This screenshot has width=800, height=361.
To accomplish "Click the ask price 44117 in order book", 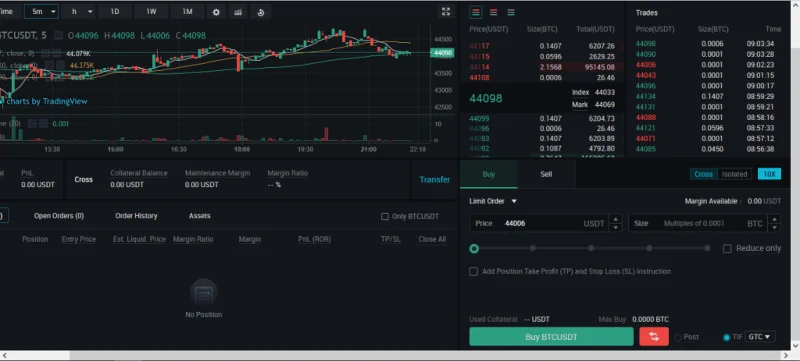I will click(479, 46).
